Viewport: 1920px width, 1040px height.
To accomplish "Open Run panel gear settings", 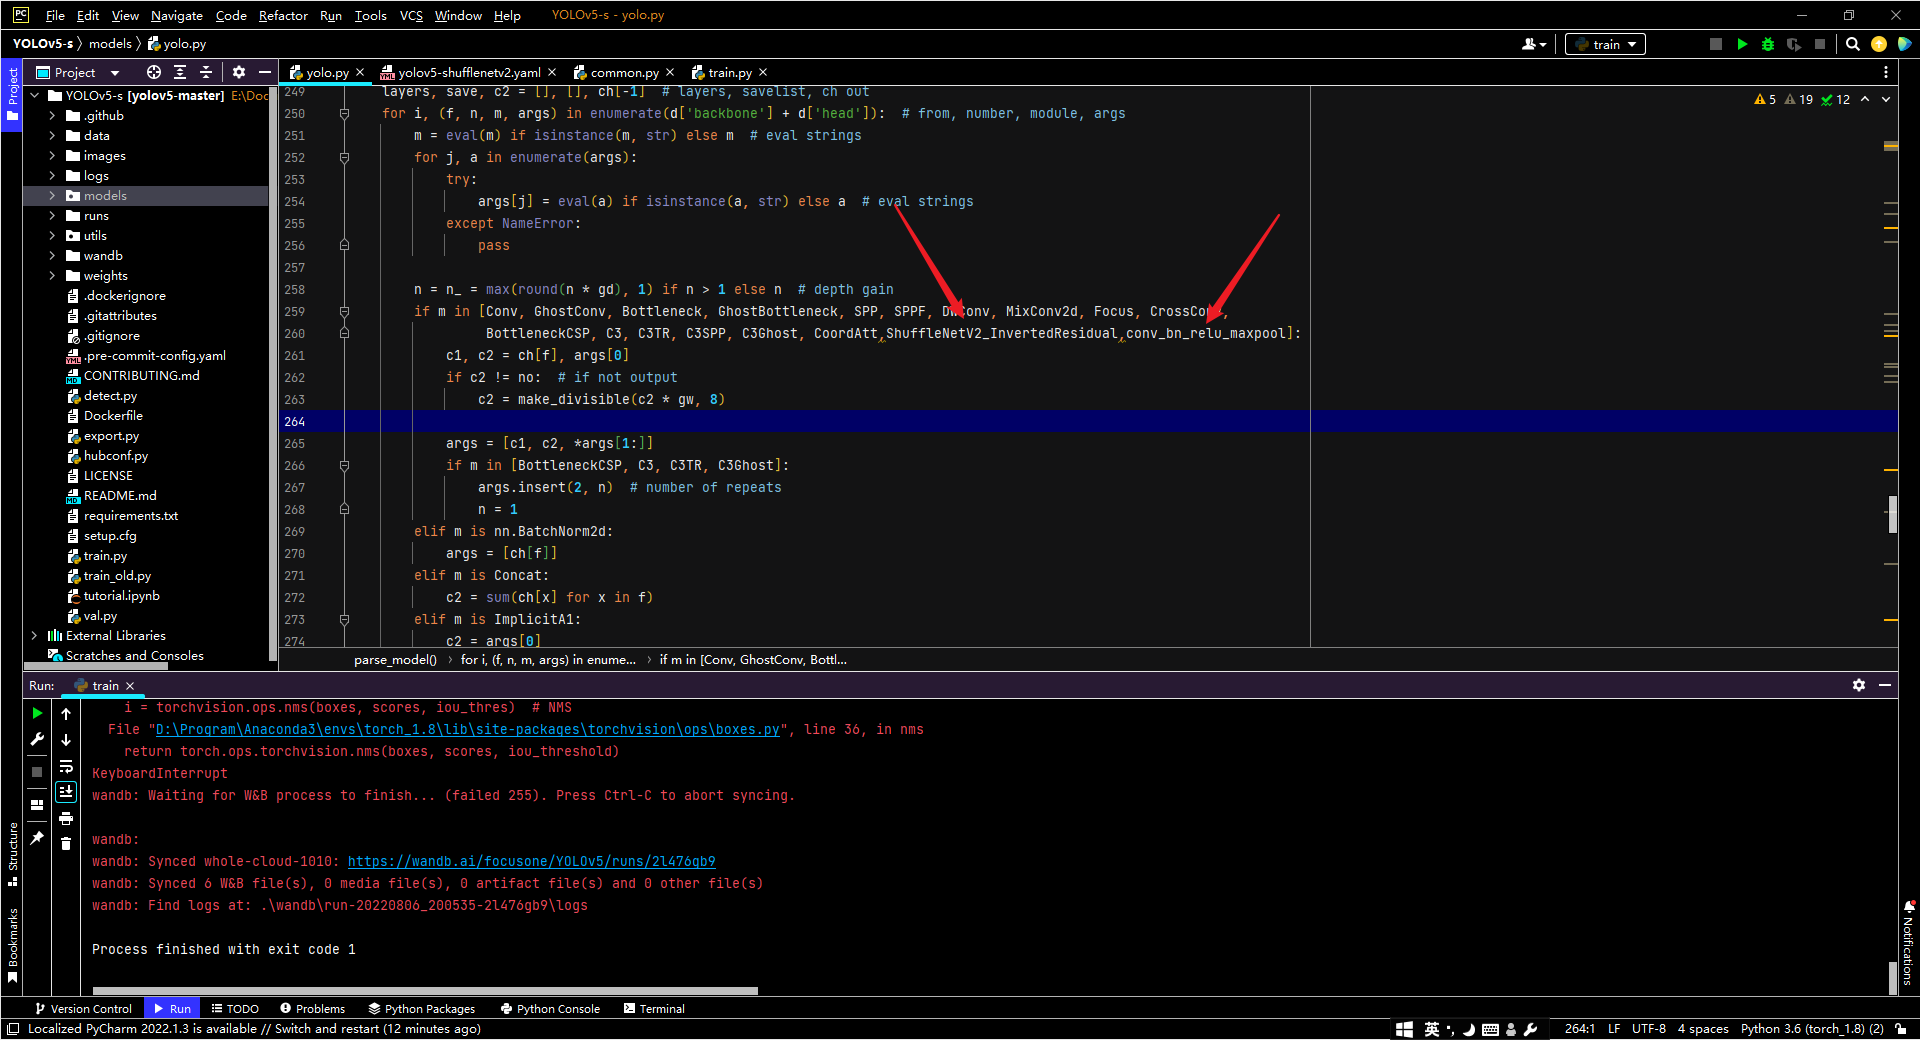I will point(1858,685).
